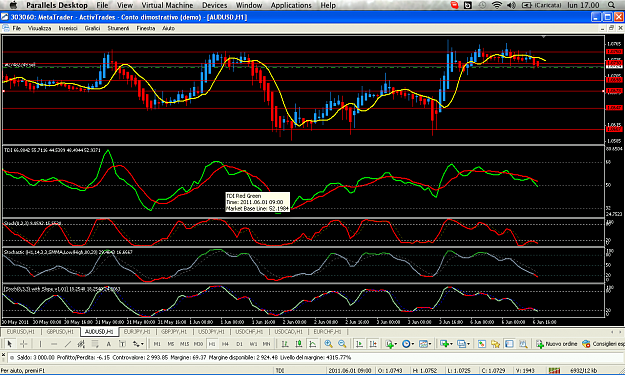
Task: Open the Apple menu
Action: point(13,5)
